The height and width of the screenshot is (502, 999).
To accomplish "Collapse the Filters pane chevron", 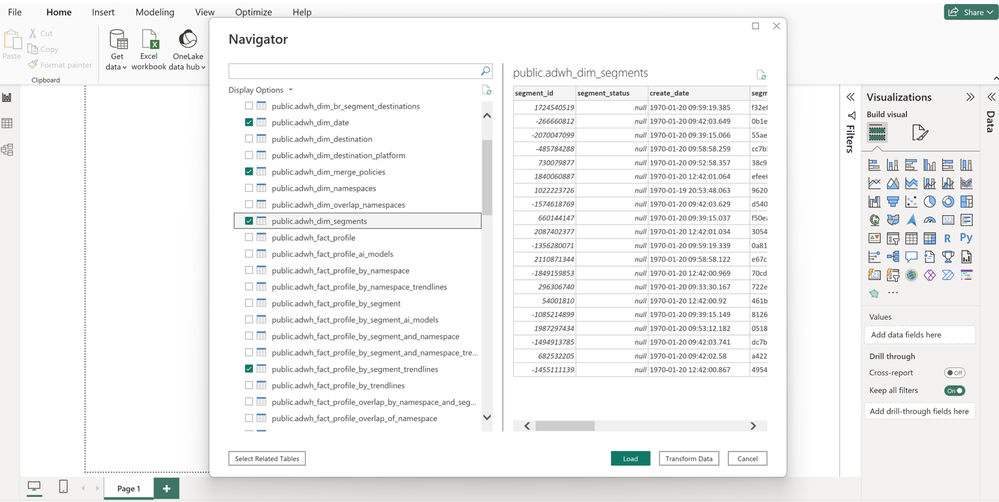I will [850, 97].
